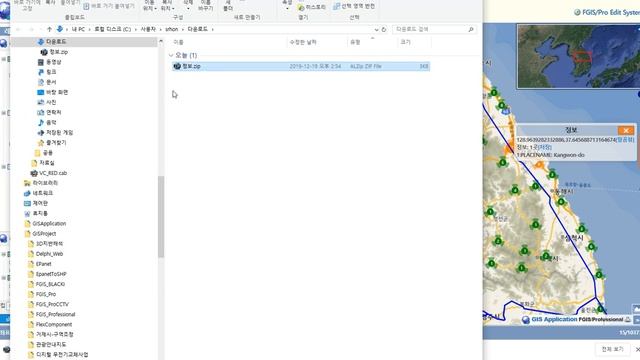The height and width of the screenshot is (360, 640).
Task: Click 로컬 디스크 (C:) breadcrumb
Action: [x=113, y=29]
